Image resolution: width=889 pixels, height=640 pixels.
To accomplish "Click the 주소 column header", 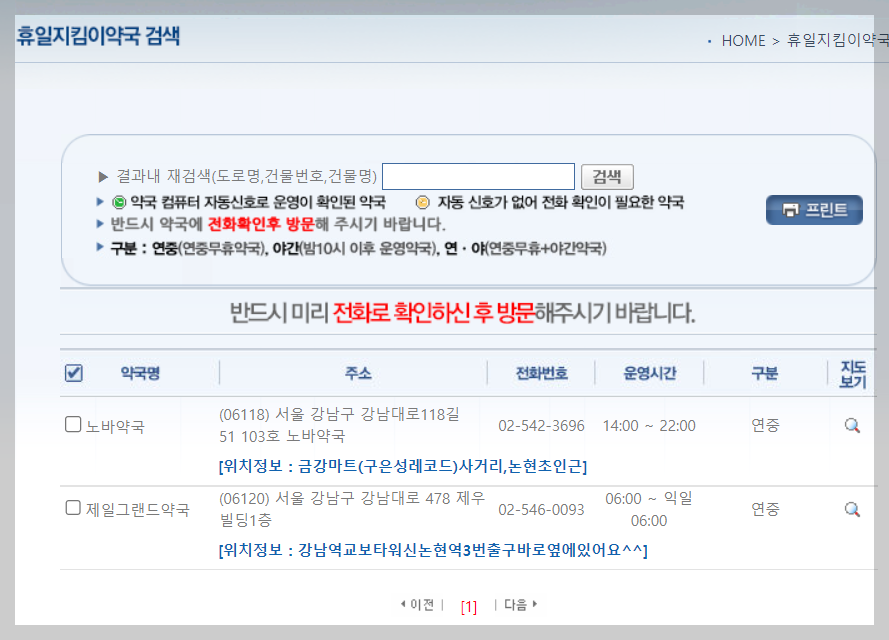I will coord(358,373).
